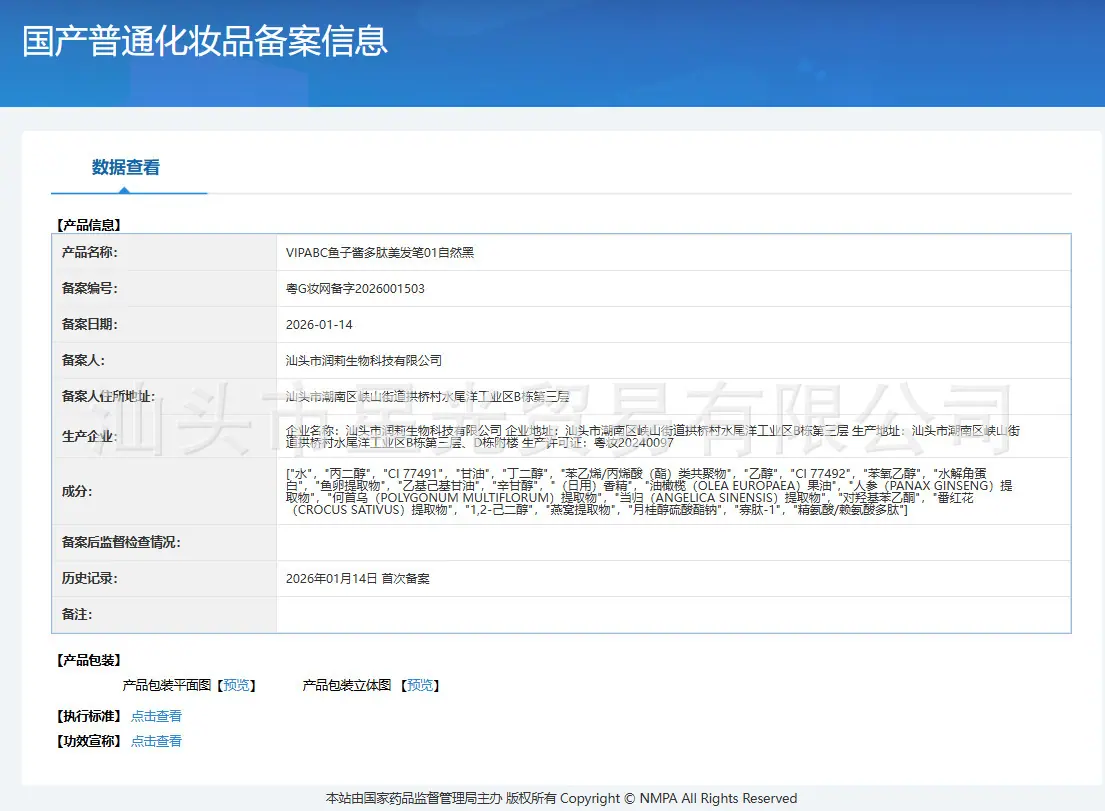Click the 备案人住所地址 address value

pyautogui.click(x=427, y=397)
